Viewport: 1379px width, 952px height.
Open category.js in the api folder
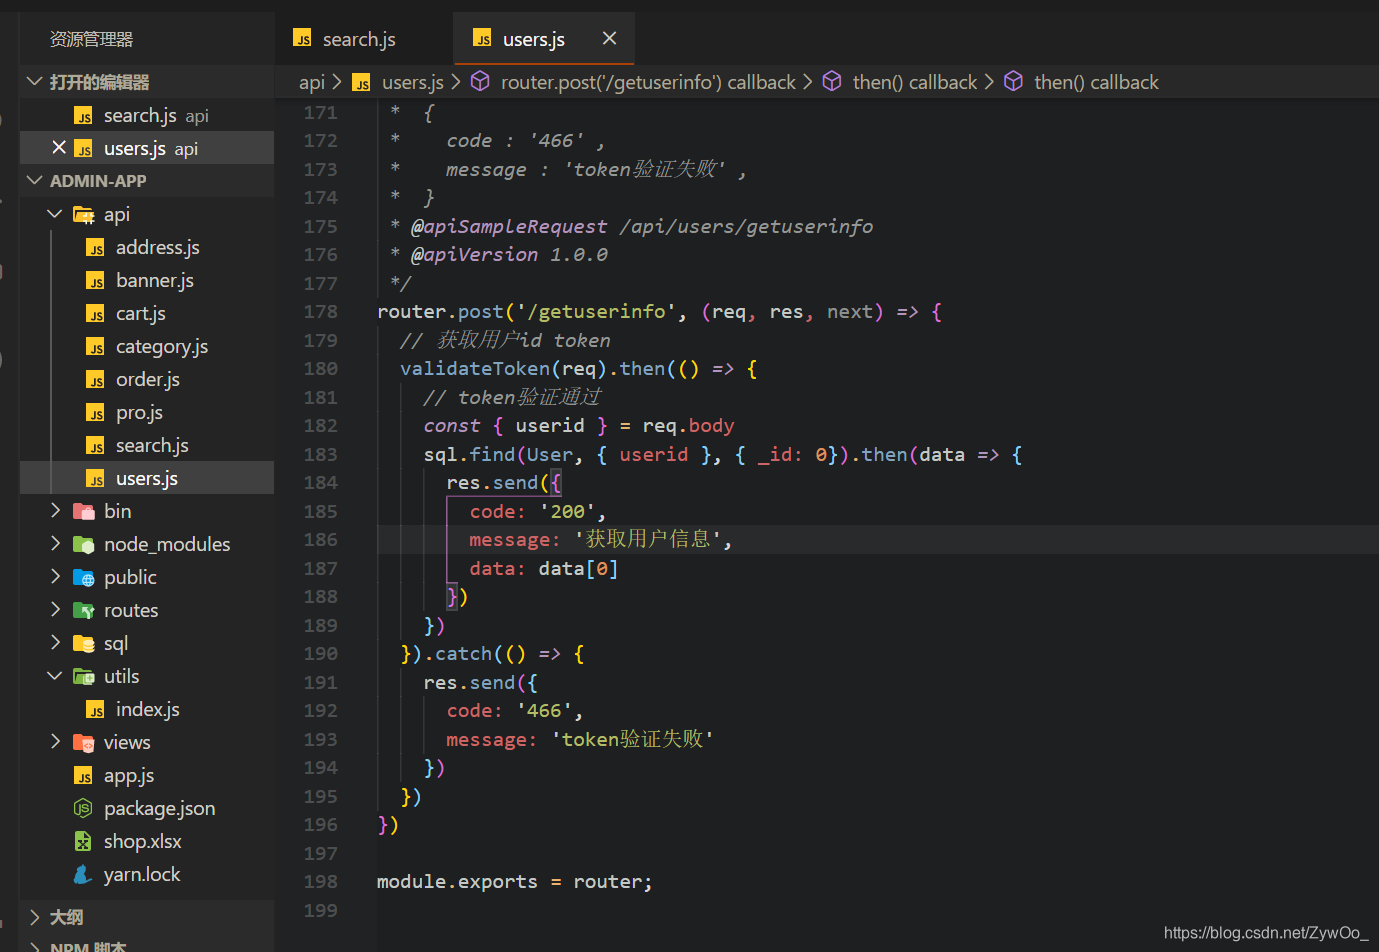coord(147,346)
